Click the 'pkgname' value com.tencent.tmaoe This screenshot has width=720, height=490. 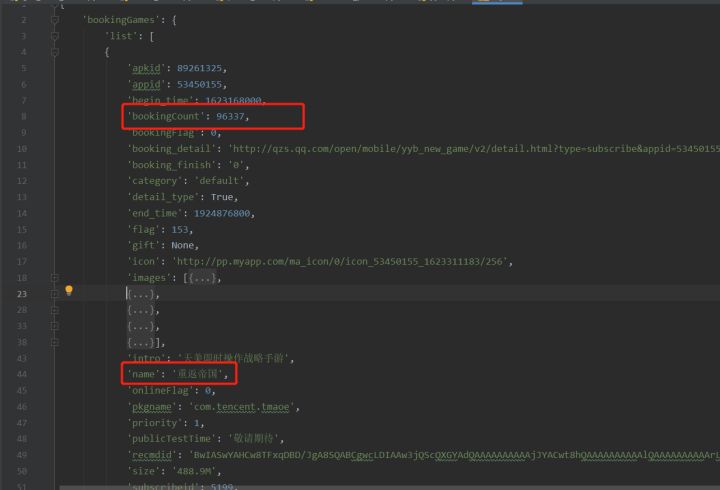coord(242,407)
